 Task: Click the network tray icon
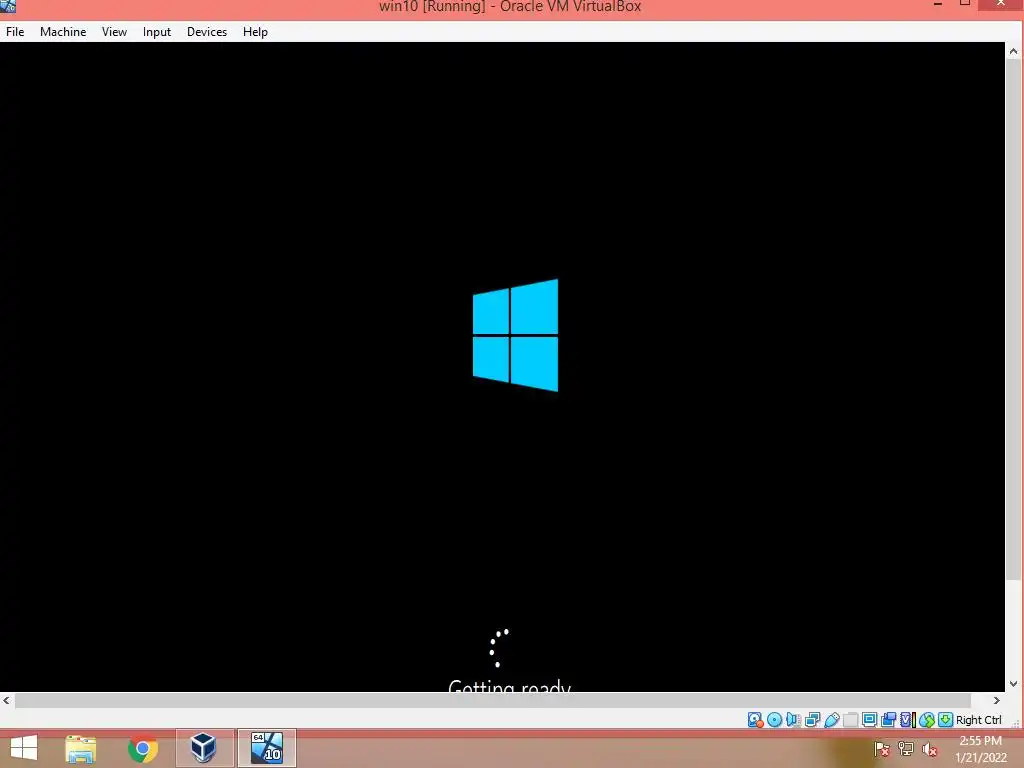point(906,749)
